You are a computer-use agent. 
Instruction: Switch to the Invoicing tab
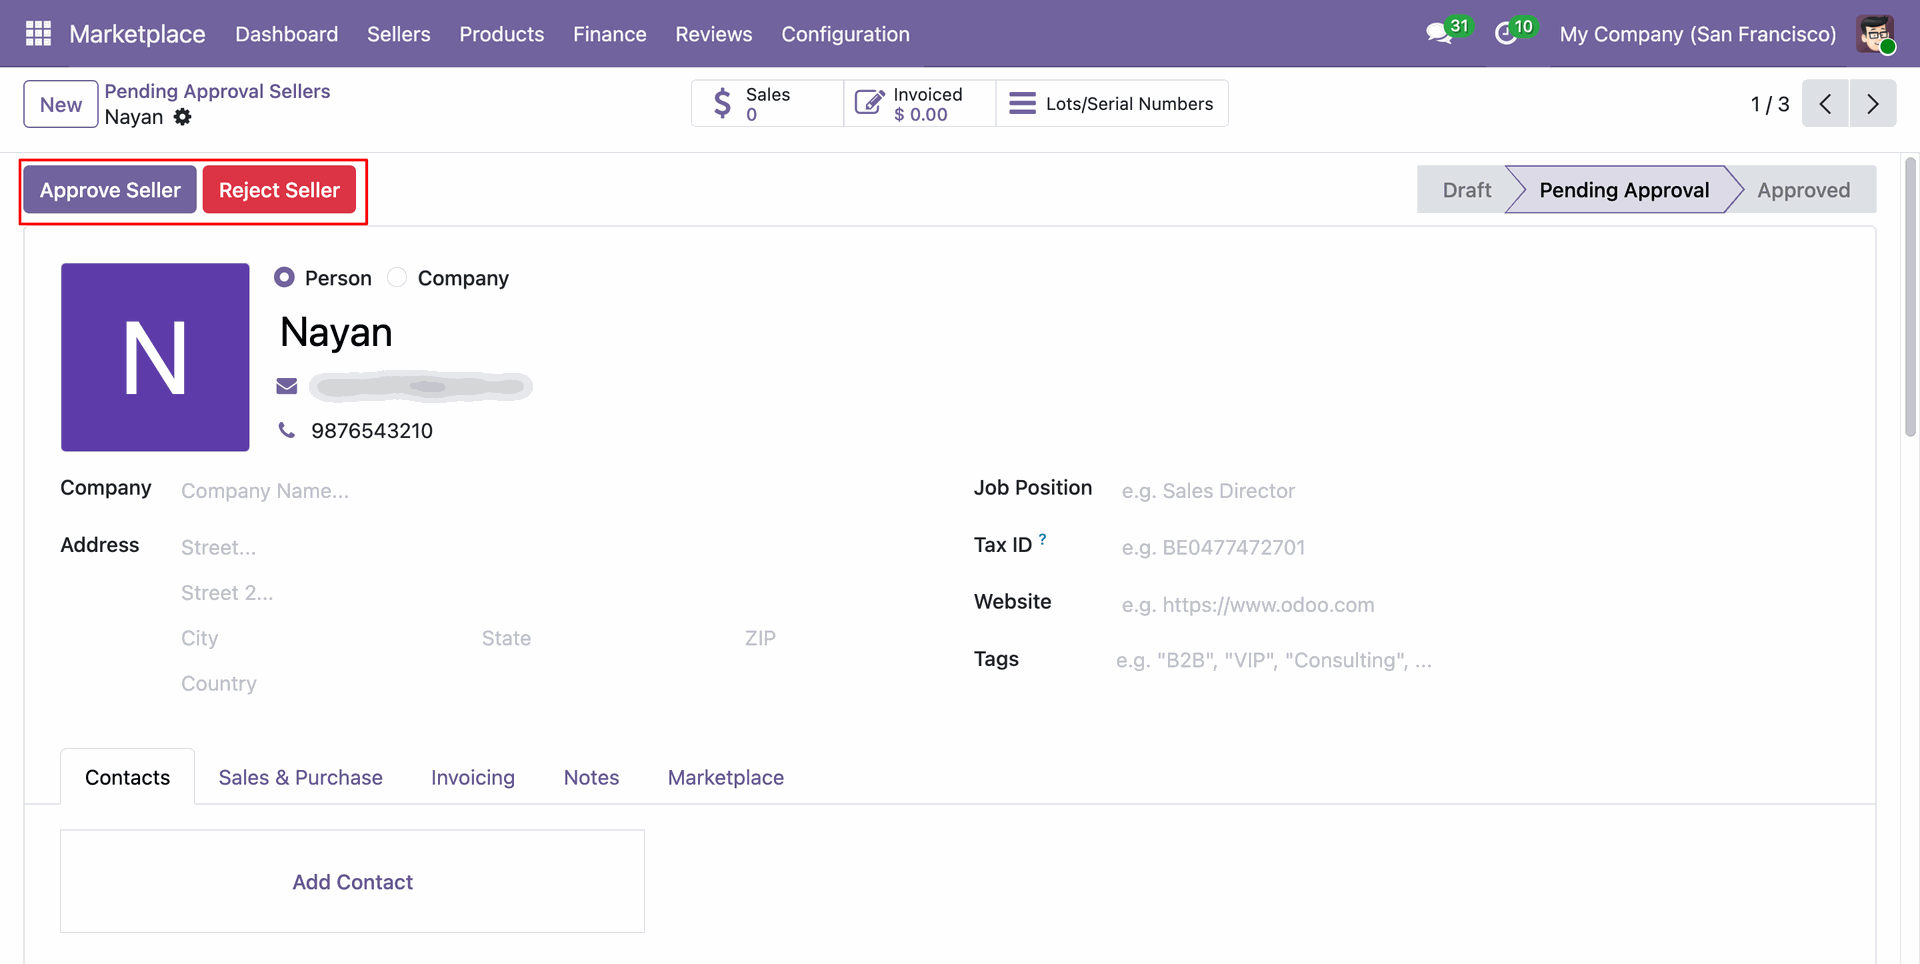click(x=473, y=777)
